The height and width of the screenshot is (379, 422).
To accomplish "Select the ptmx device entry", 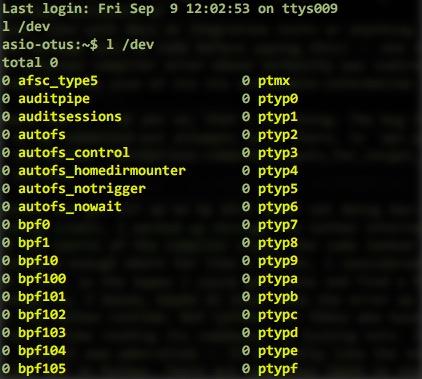I will point(274,81).
